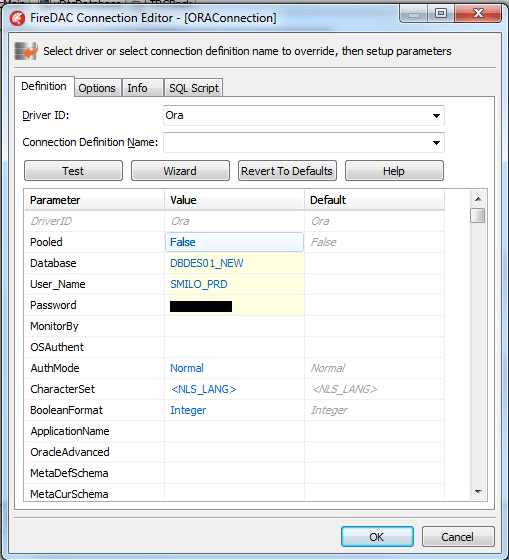
Task: Select the User_Name parameter label
Action: (x=58, y=284)
